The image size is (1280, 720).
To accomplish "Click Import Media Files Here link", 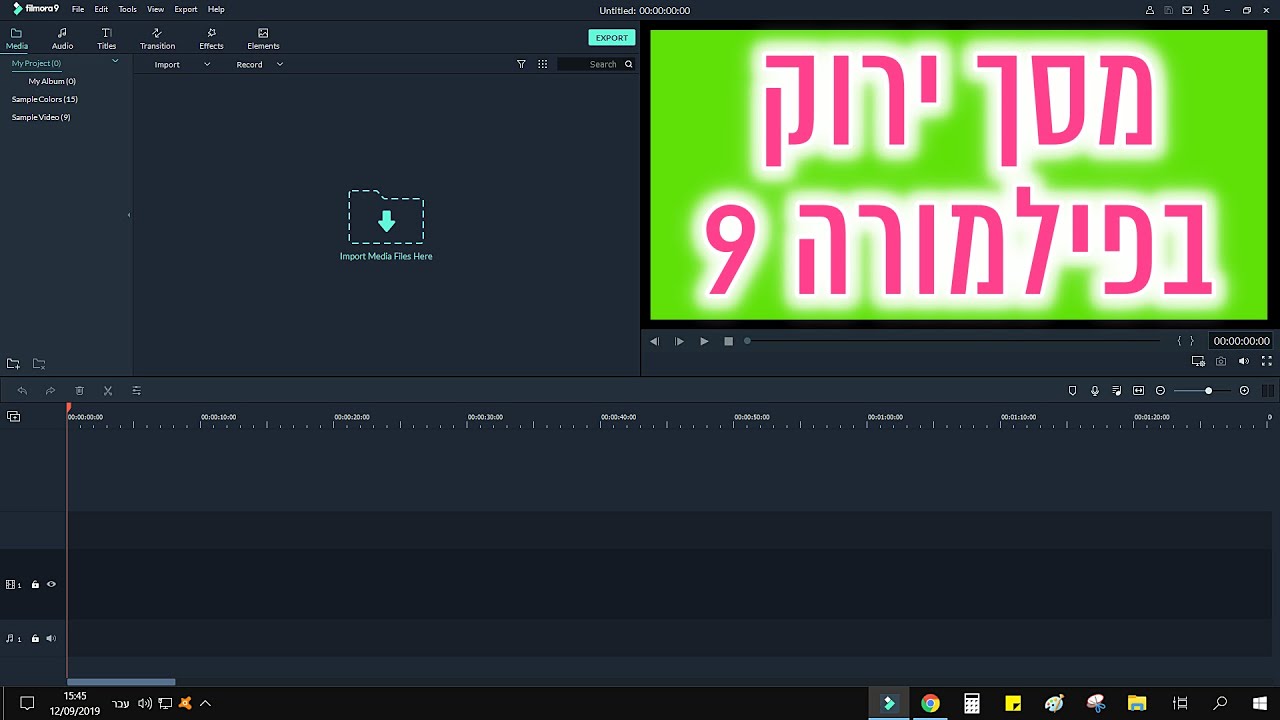I will (x=386, y=256).
